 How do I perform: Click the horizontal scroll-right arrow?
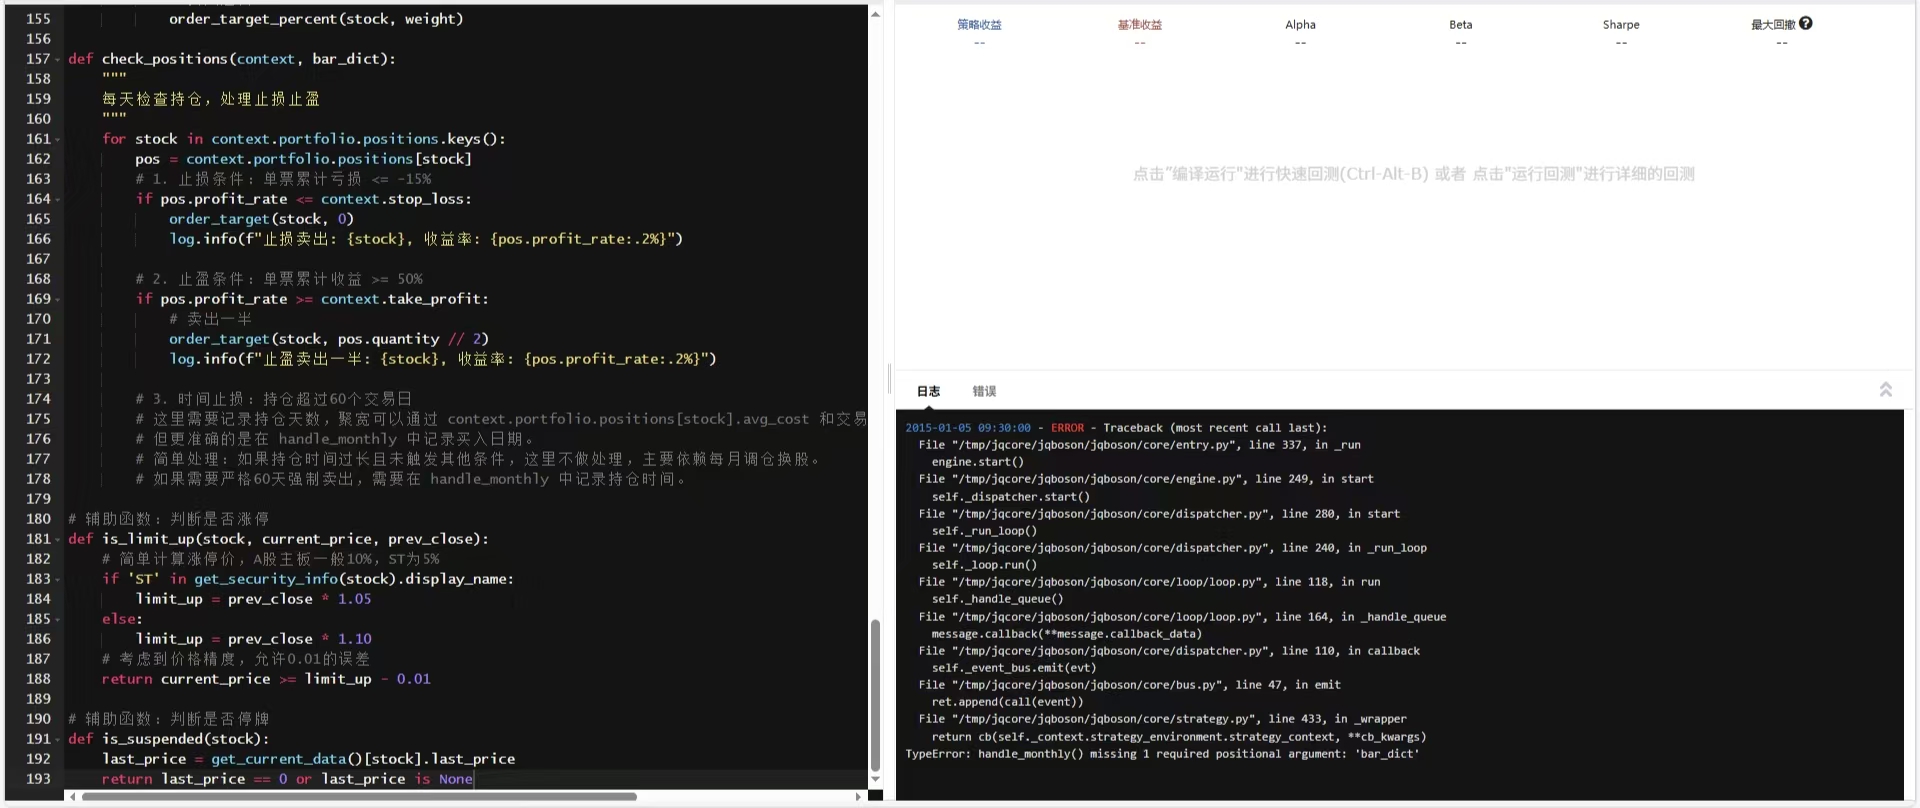(859, 797)
